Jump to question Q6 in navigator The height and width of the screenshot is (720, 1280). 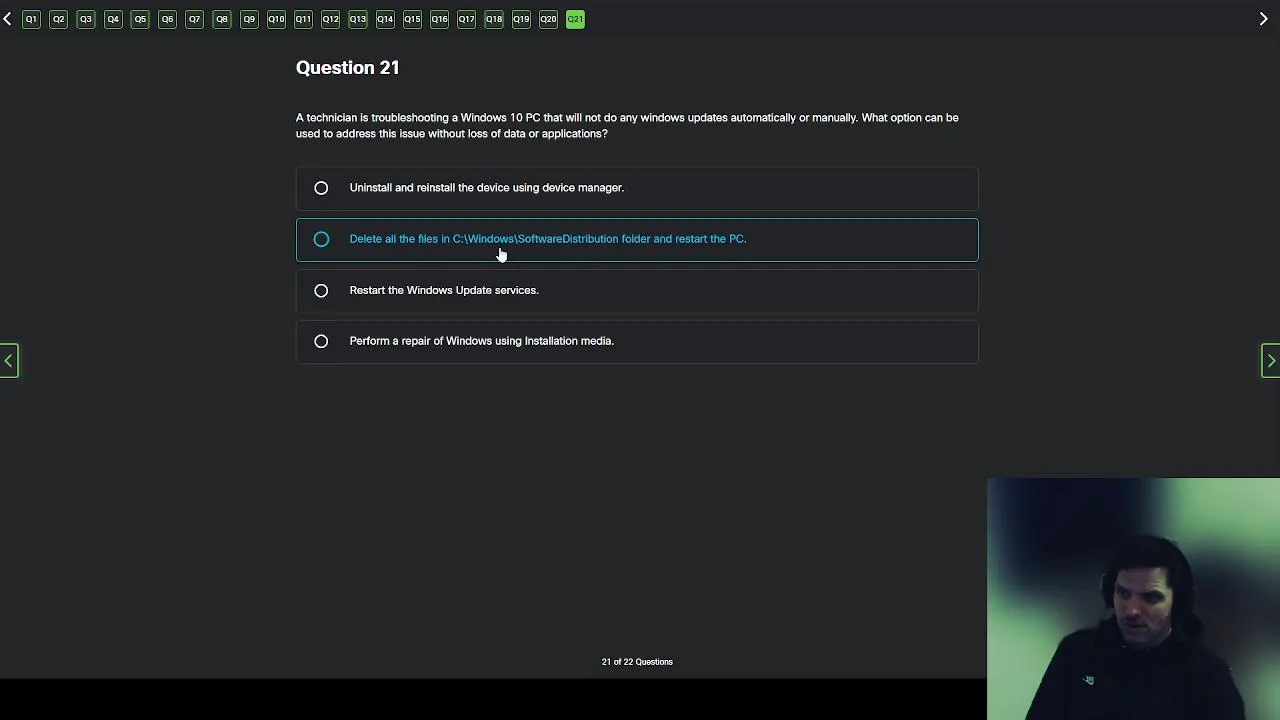[x=167, y=19]
